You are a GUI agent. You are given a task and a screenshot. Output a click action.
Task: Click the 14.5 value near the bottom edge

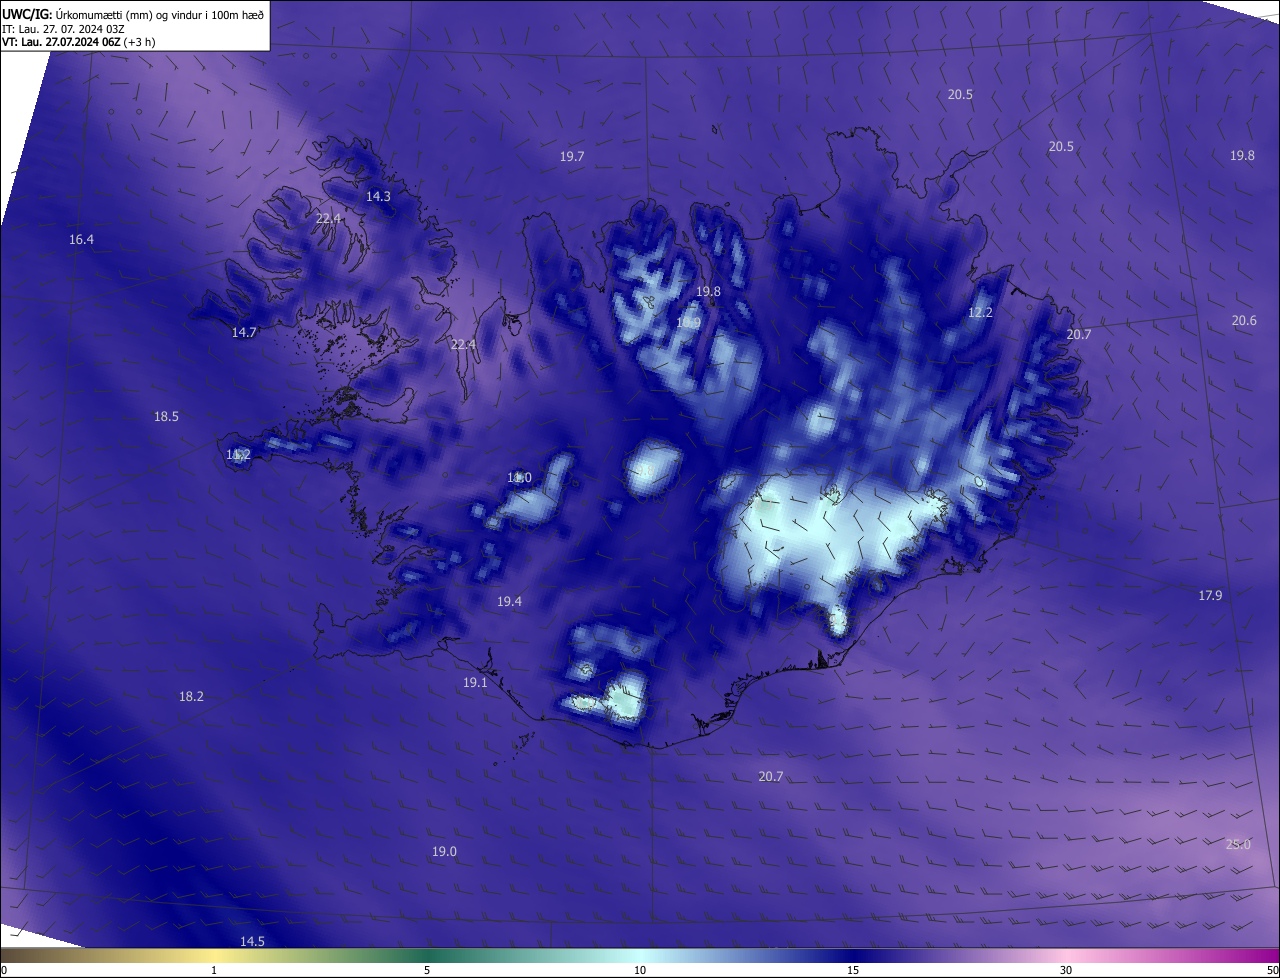pyautogui.click(x=252, y=941)
